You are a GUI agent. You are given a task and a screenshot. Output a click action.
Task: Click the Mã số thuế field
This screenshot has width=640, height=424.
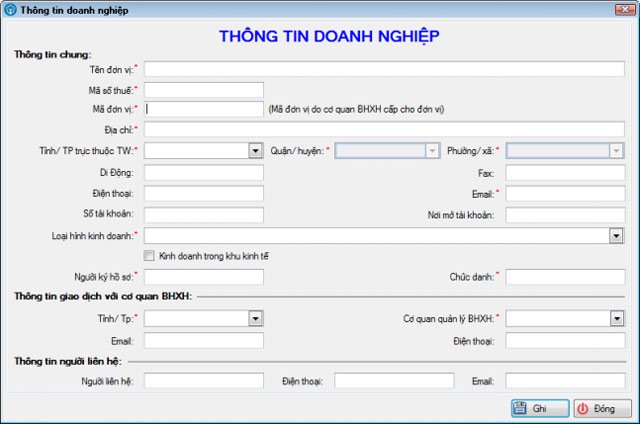coord(204,90)
